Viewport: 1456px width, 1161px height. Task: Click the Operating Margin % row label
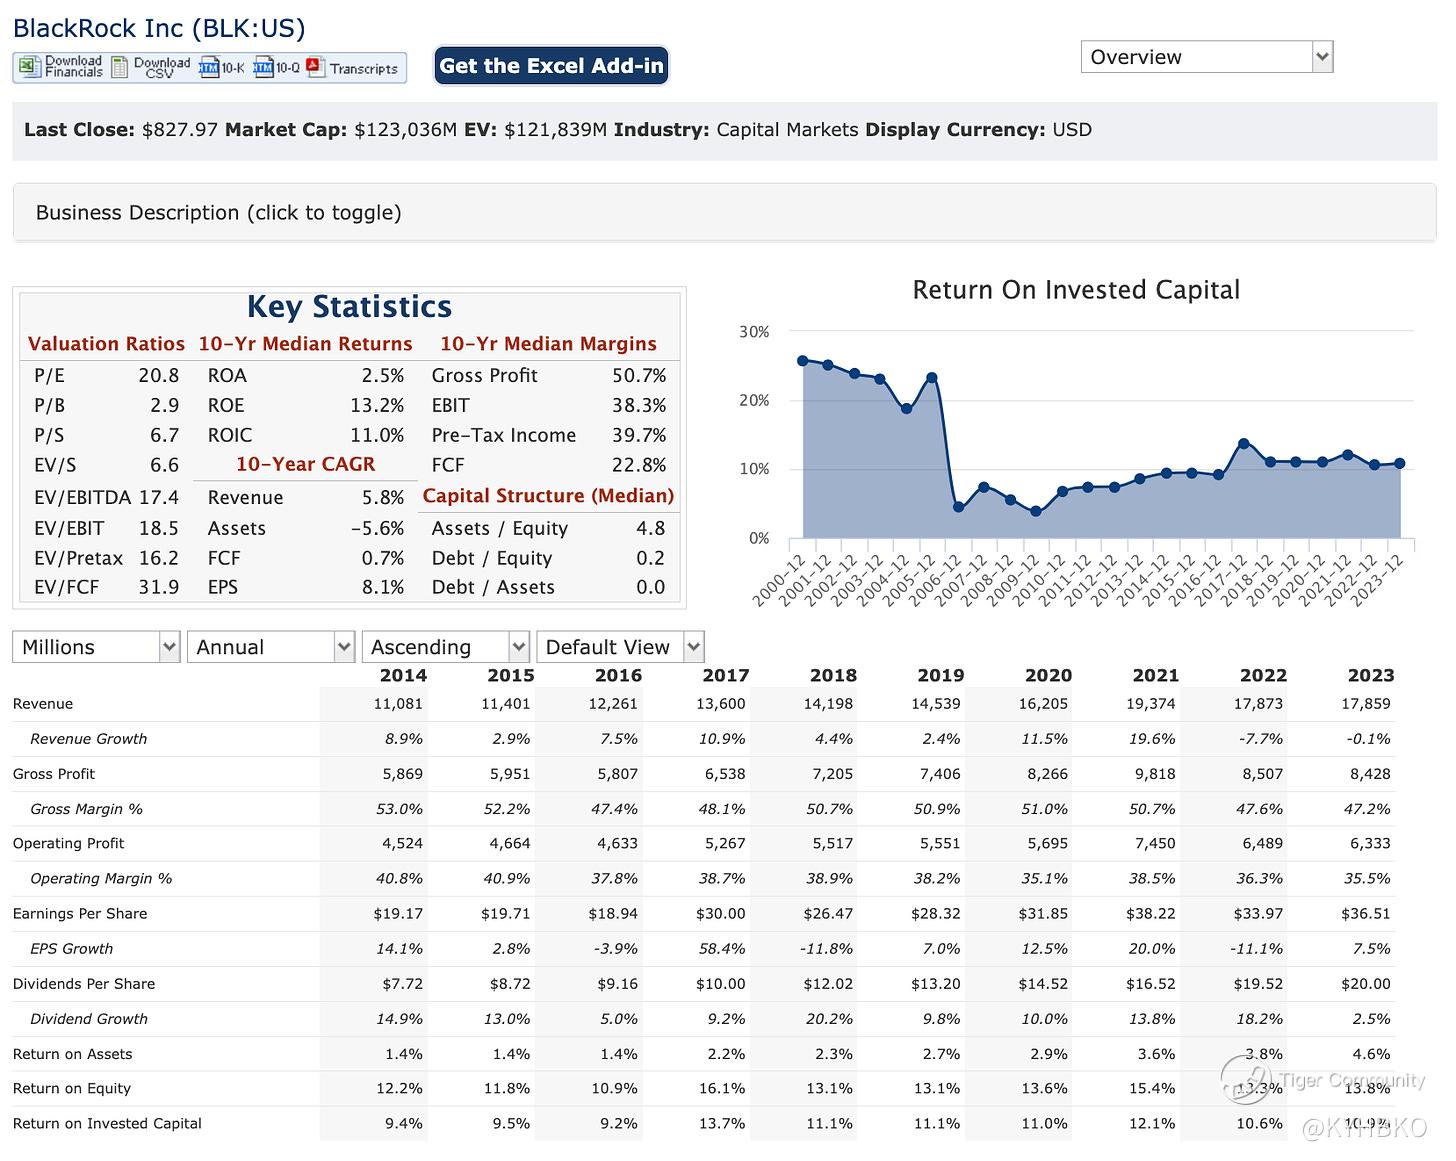click(x=101, y=879)
